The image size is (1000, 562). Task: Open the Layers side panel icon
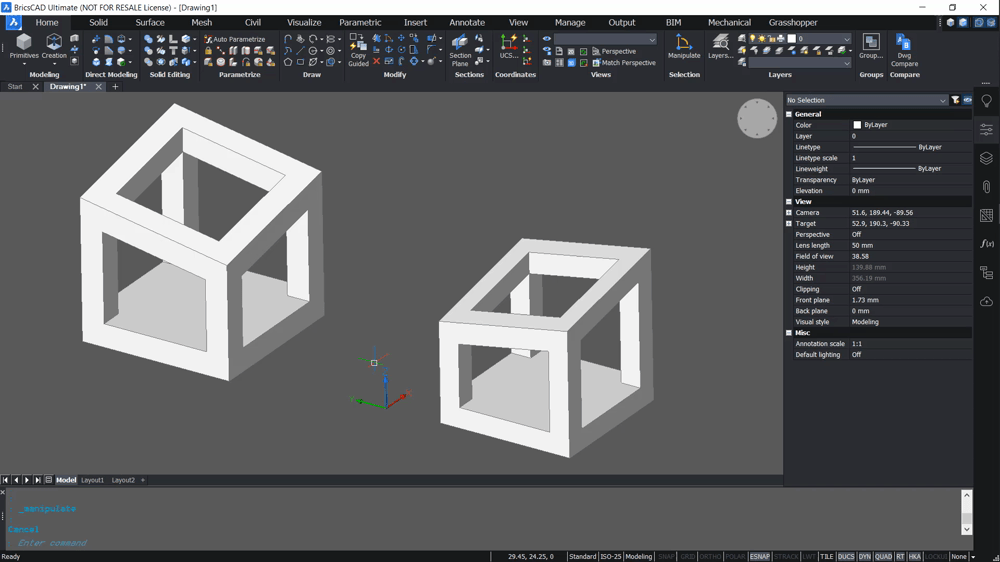(x=987, y=158)
